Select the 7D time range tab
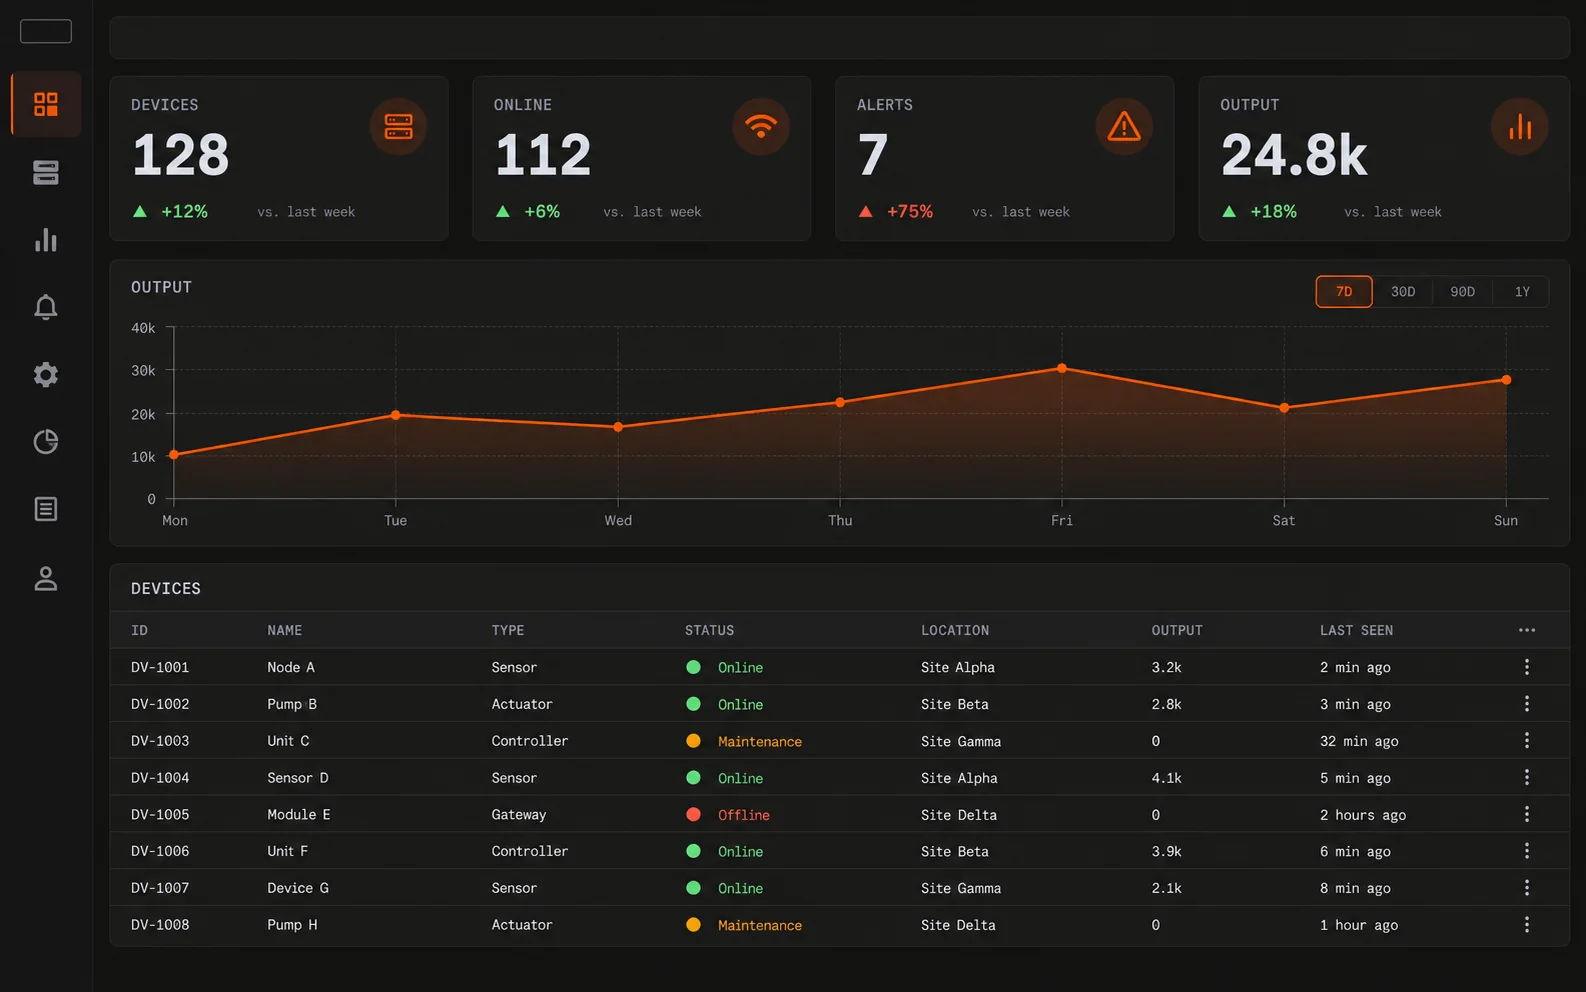This screenshot has width=1586, height=992. pyautogui.click(x=1344, y=292)
